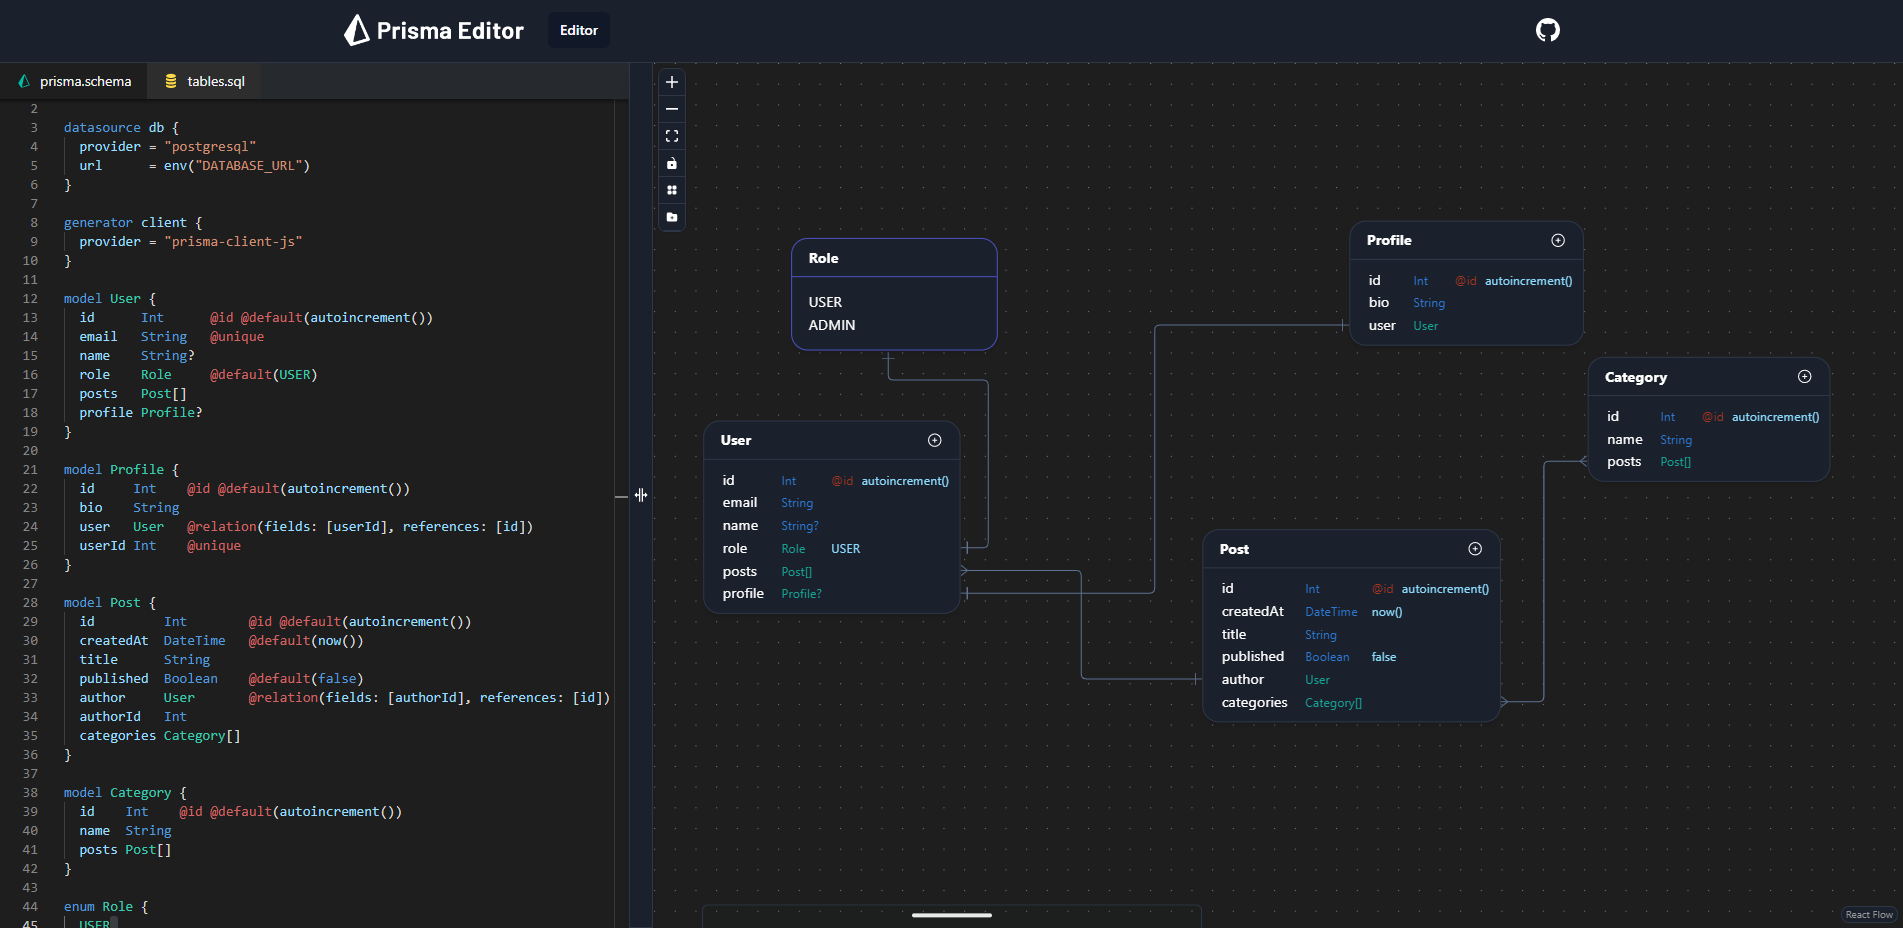Place cursor on 'enum Role {' code line
1903x928 pixels.
(x=106, y=906)
